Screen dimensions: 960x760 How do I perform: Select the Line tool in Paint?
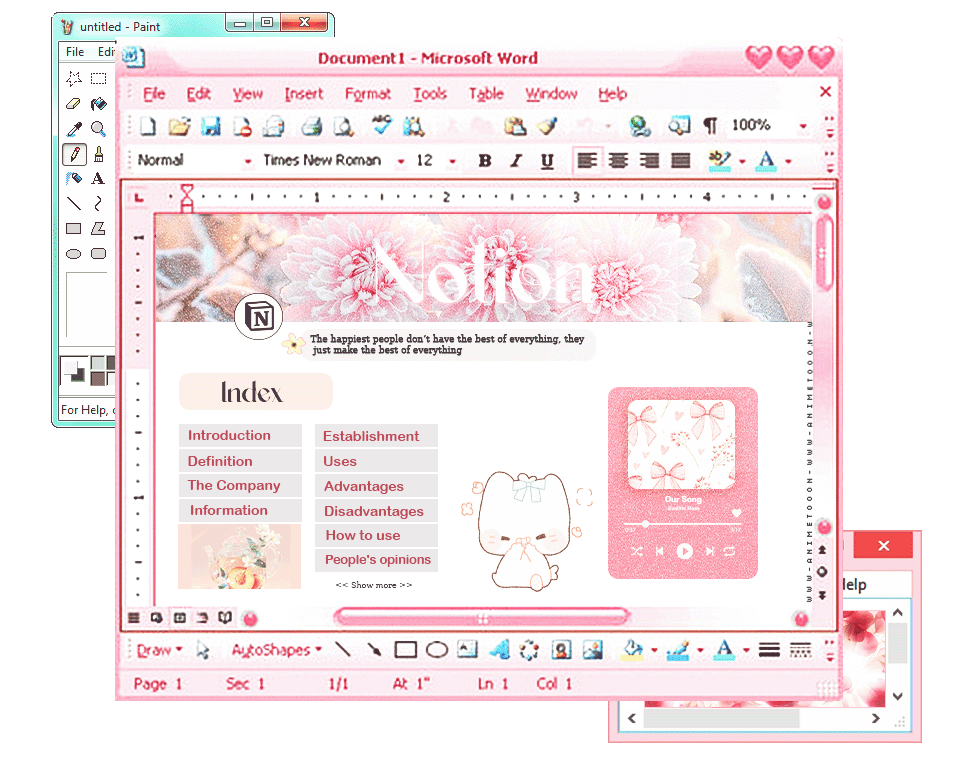tap(73, 203)
